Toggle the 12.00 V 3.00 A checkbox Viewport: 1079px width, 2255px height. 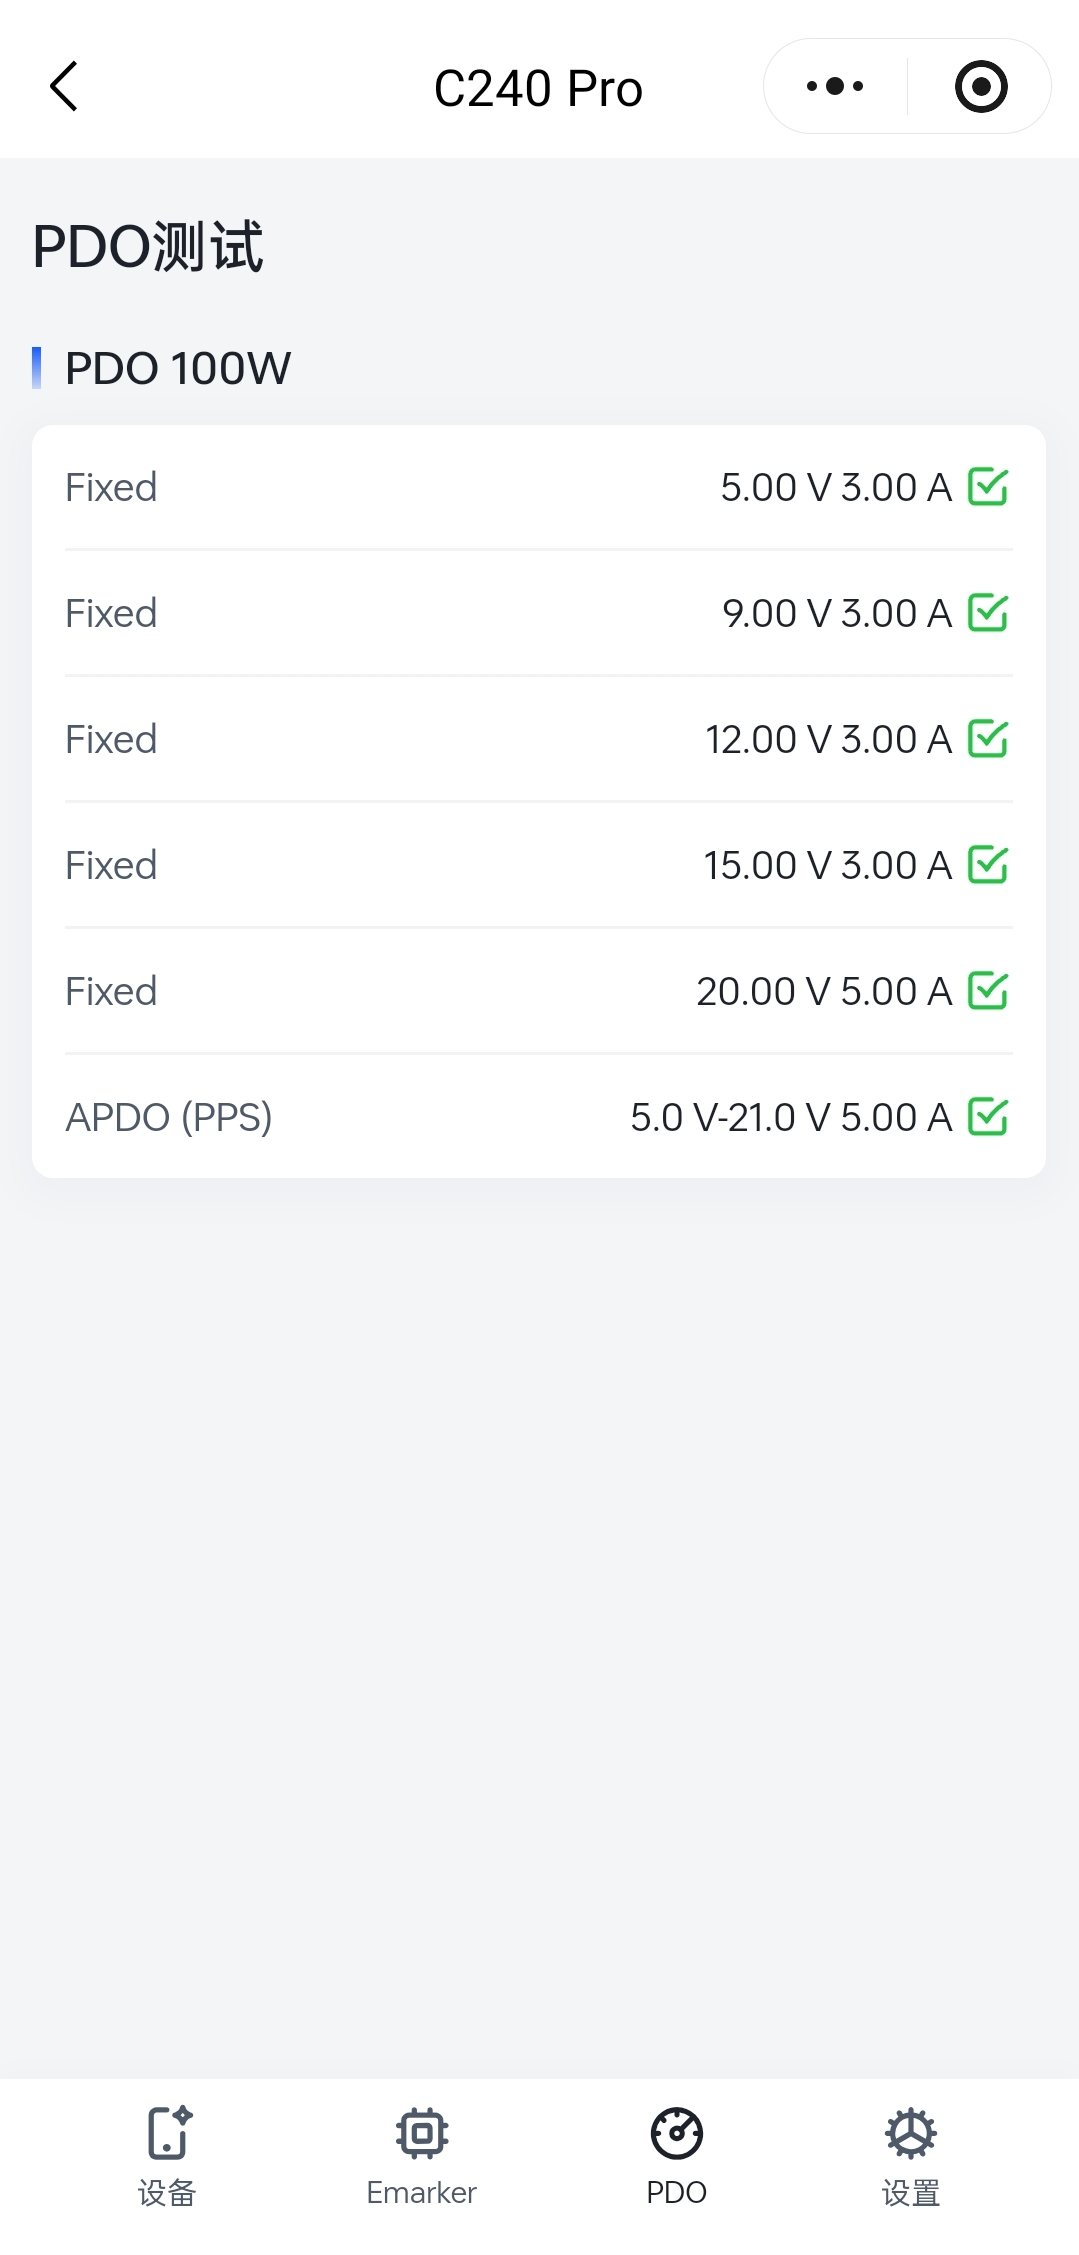click(x=988, y=739)
